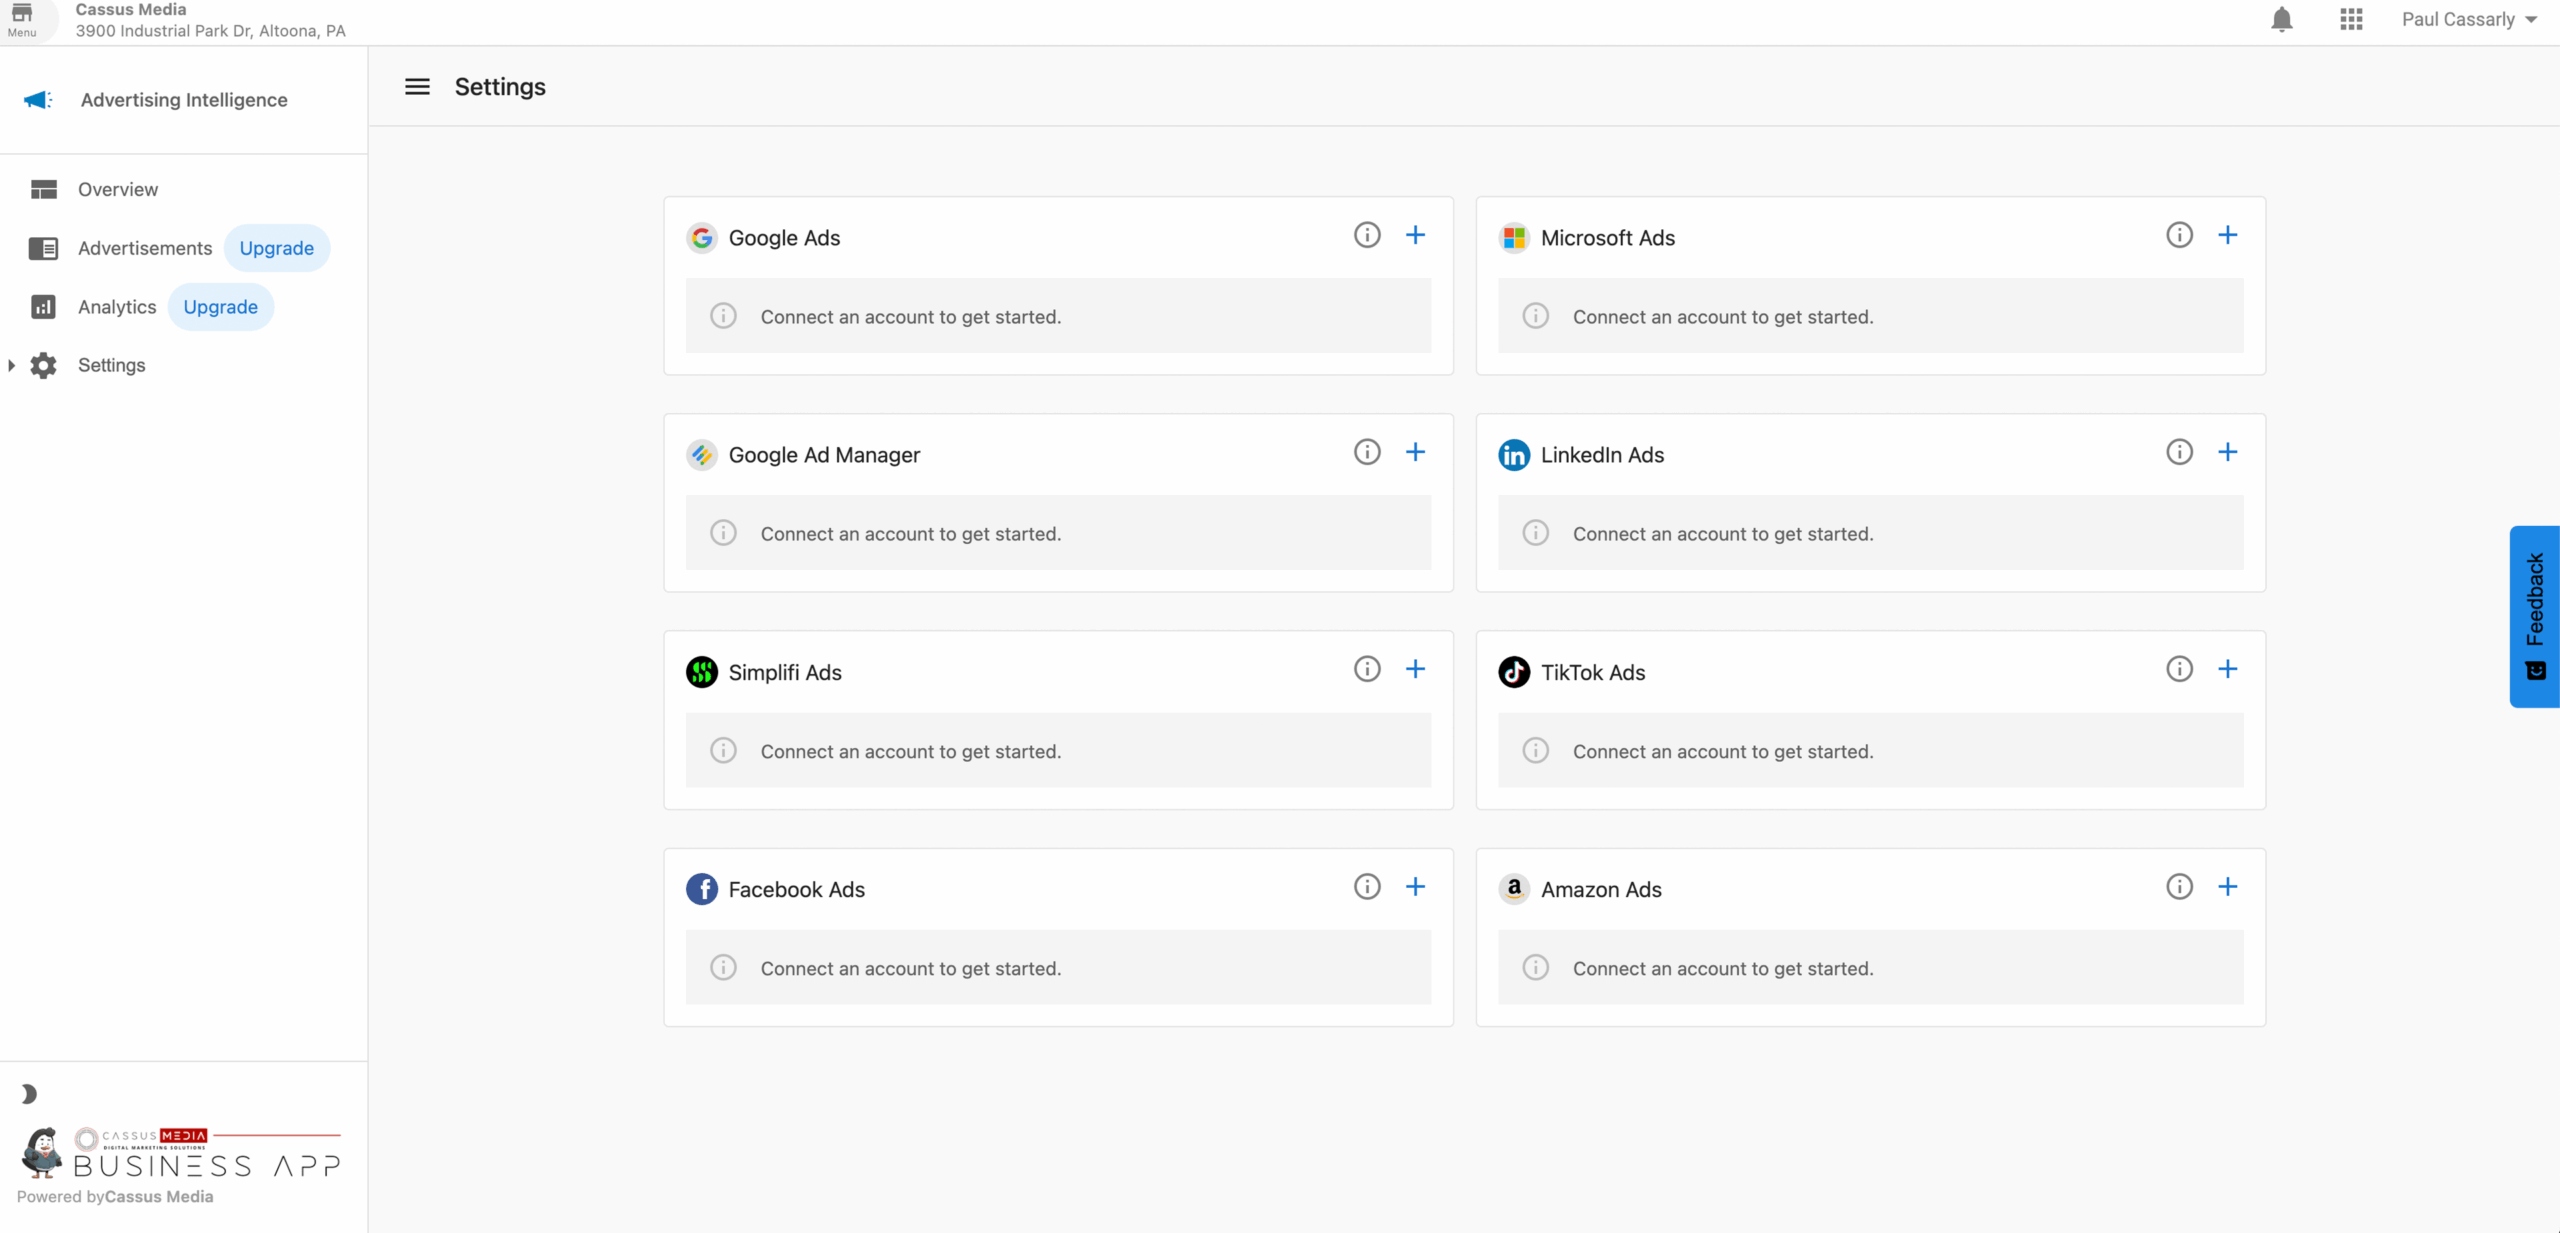Click the Facebook Ads logo
This screenshot has width=2560, height=1233.
pos(702,889)
